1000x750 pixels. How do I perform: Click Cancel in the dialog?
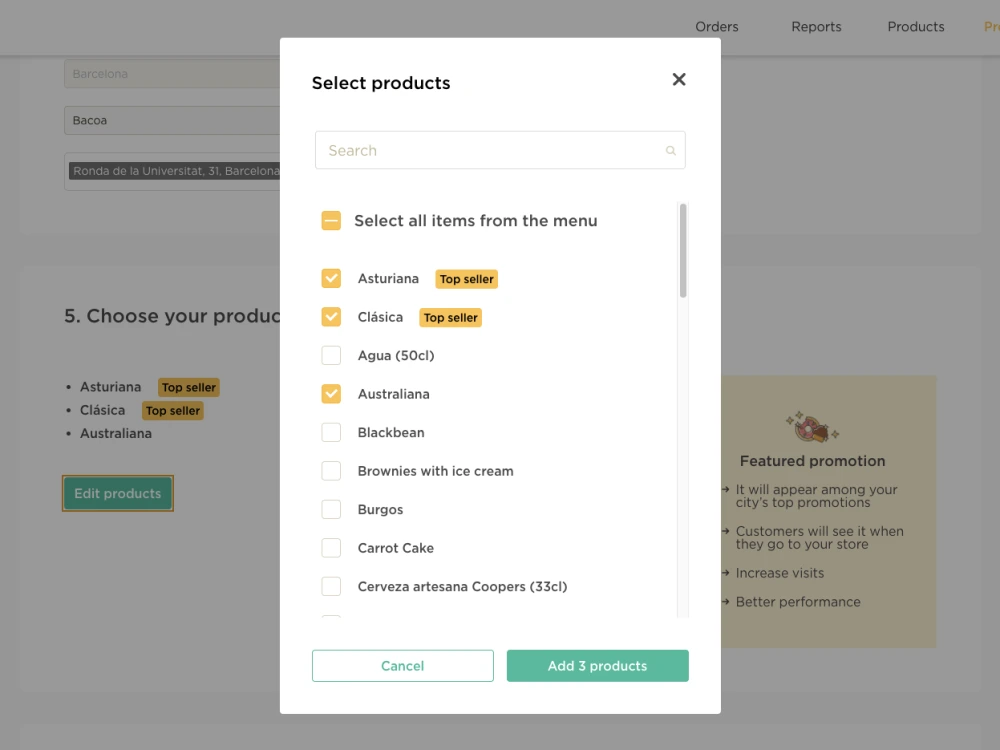402,666
